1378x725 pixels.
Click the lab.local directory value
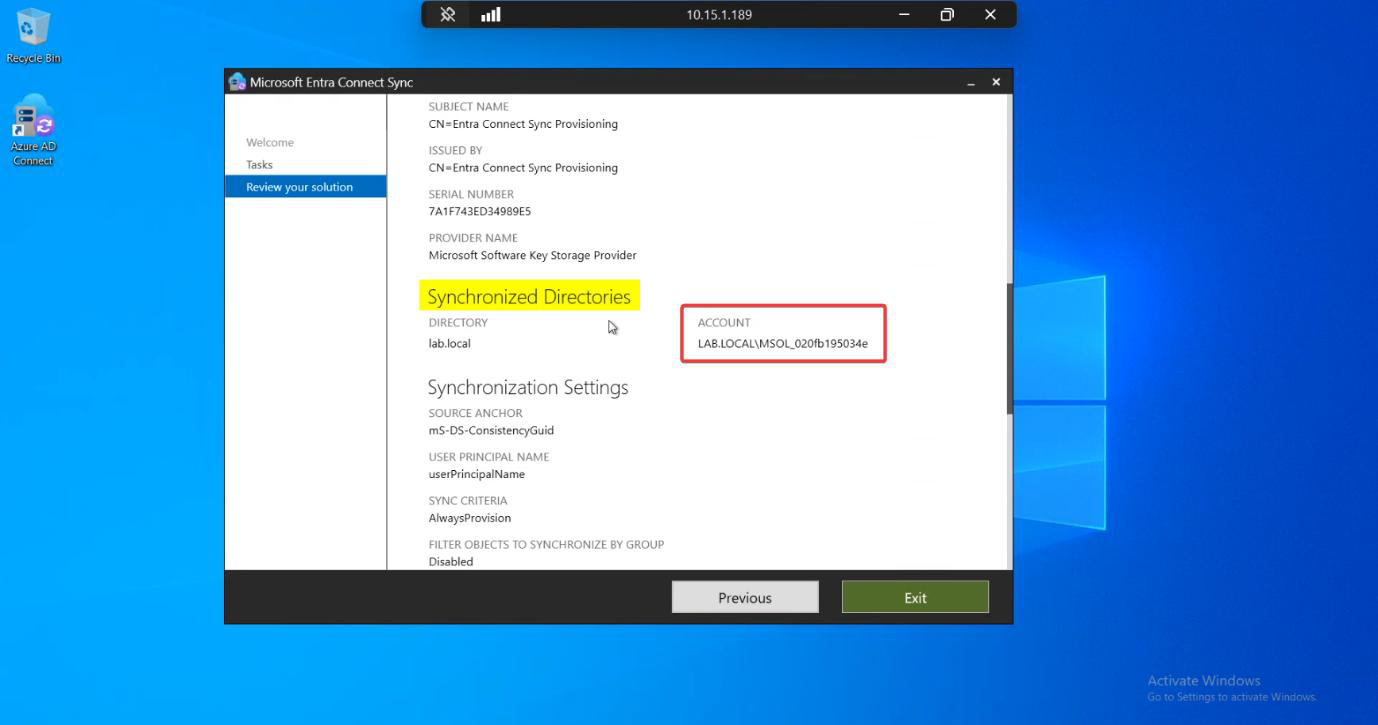point(449,343)
